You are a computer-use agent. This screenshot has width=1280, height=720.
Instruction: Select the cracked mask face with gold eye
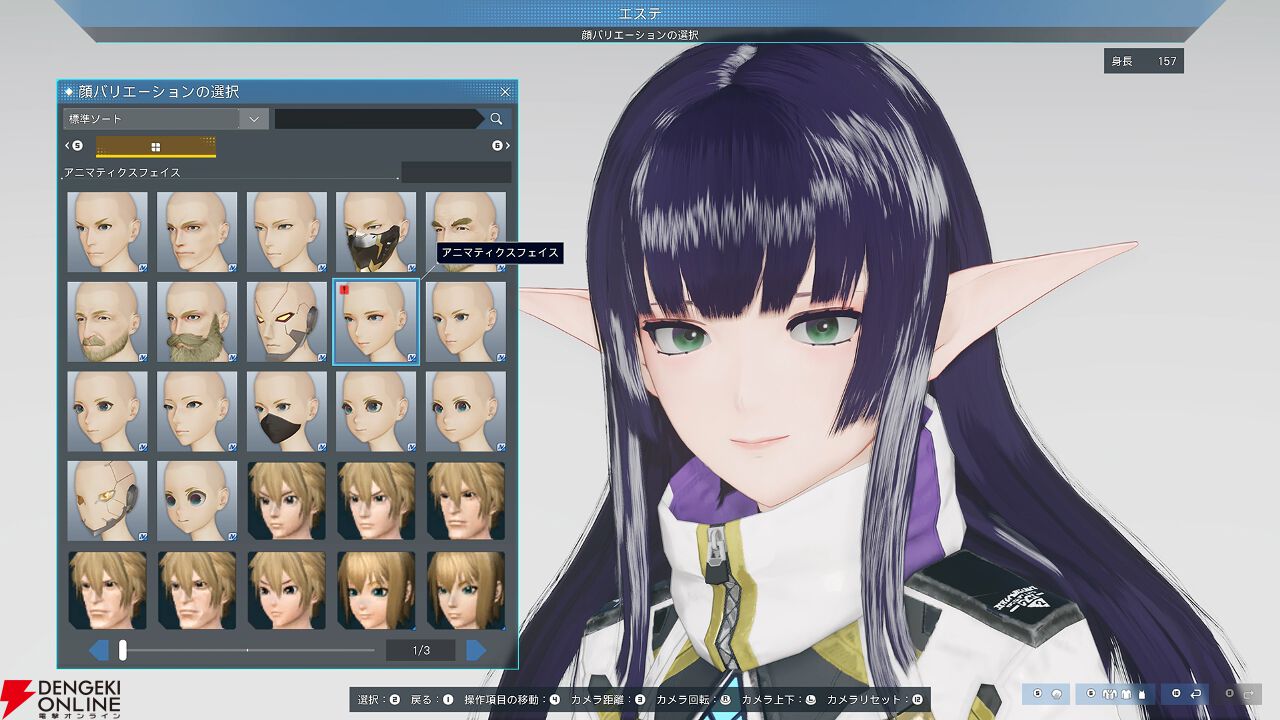[107, 501]
